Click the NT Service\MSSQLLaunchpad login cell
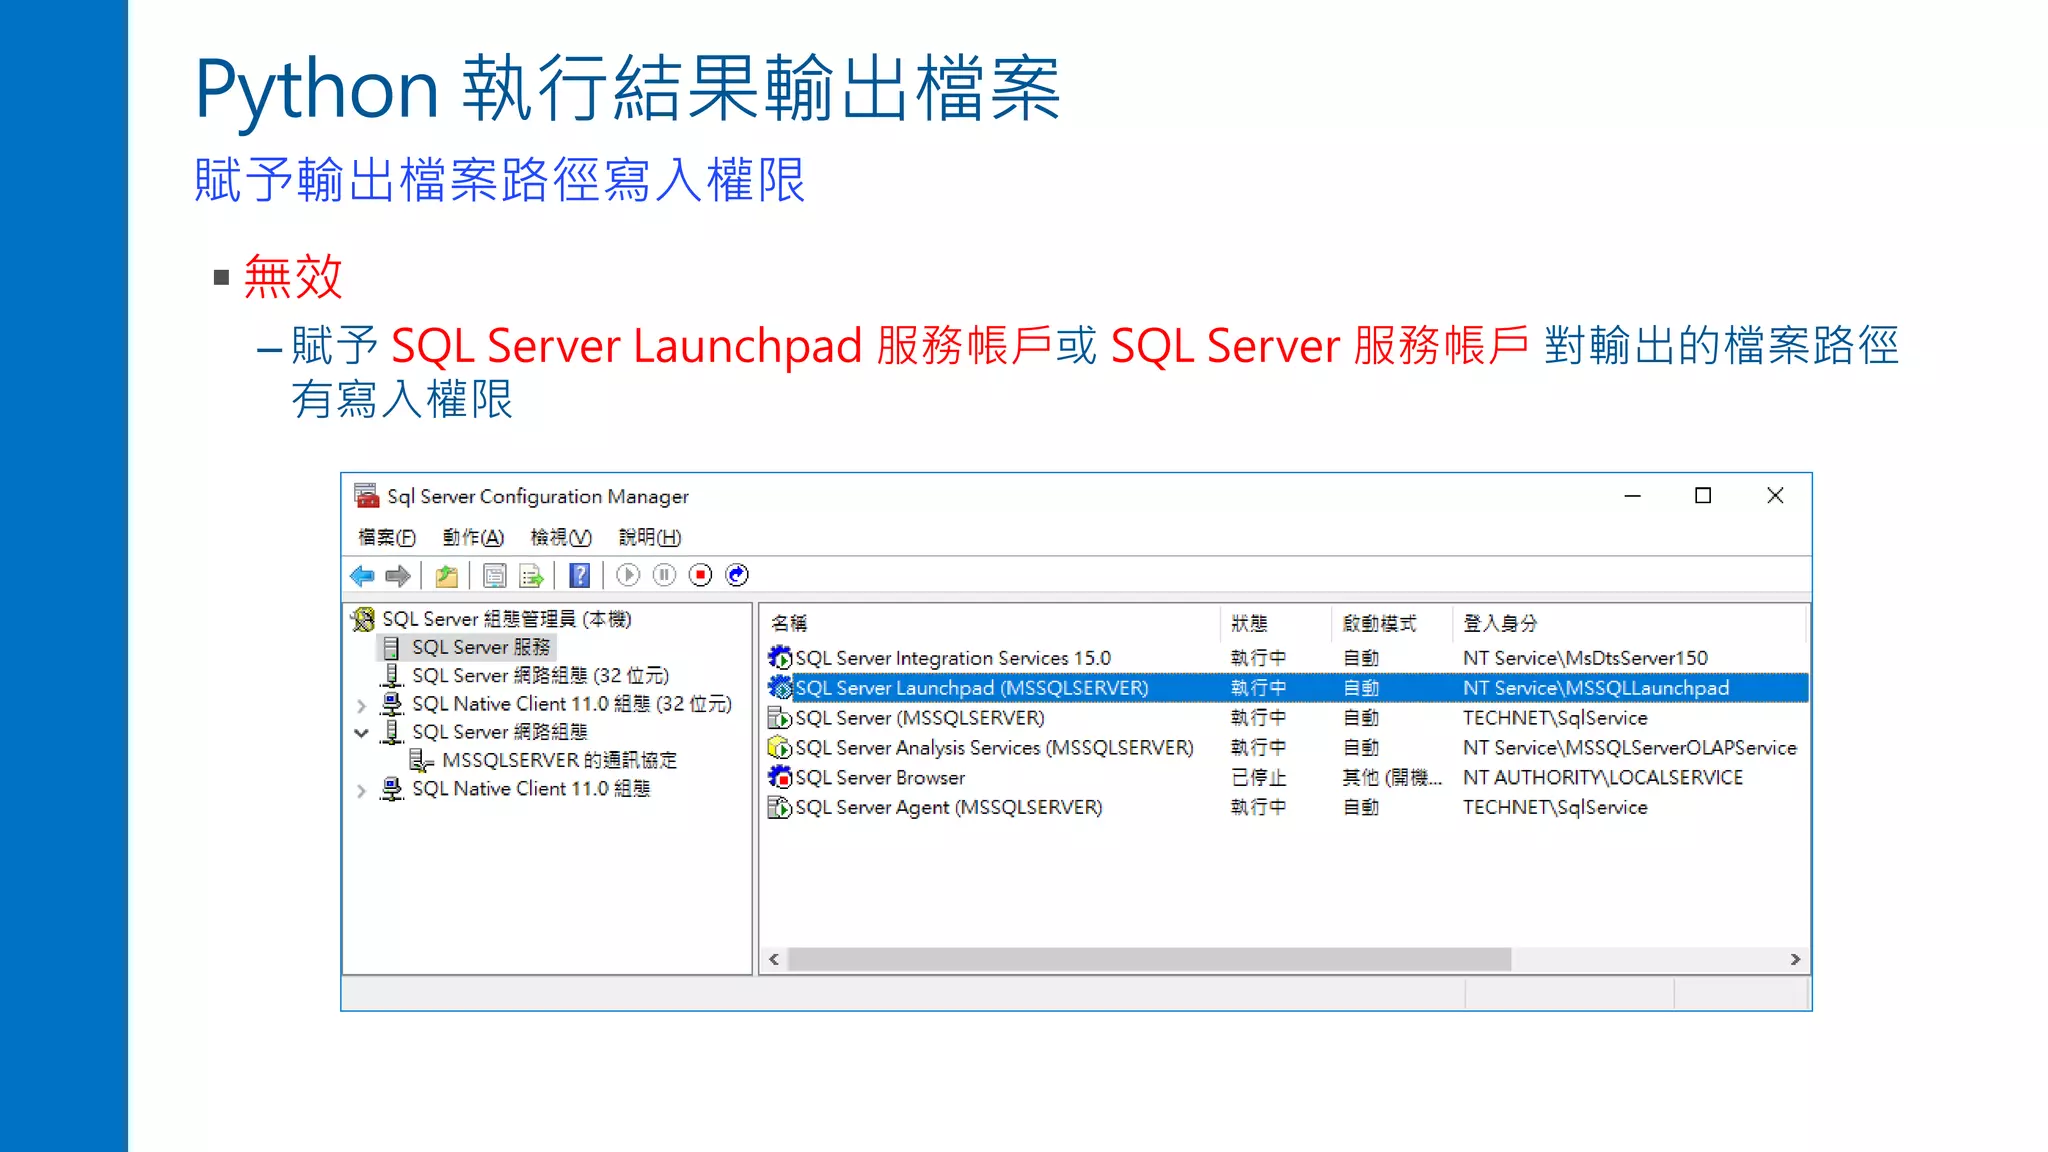Viewport: 2048px width, 1152px height. 1596,688
